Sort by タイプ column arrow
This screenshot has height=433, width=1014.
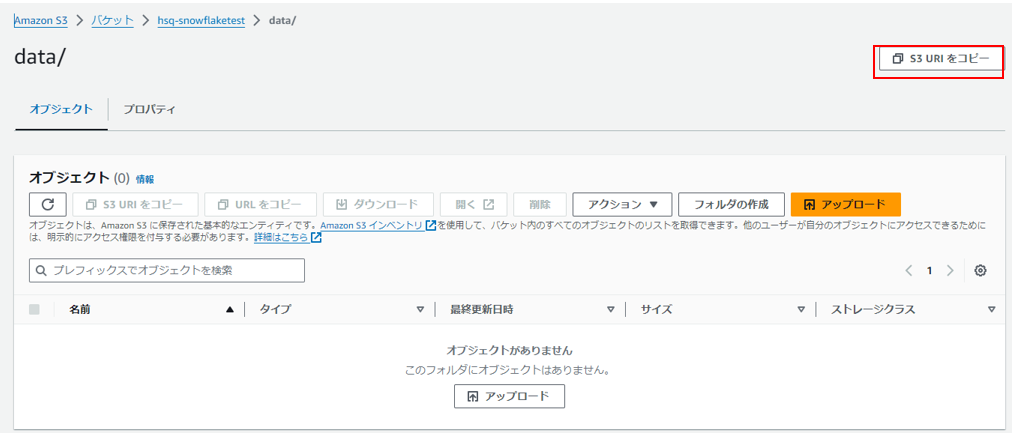pos(420,310)
